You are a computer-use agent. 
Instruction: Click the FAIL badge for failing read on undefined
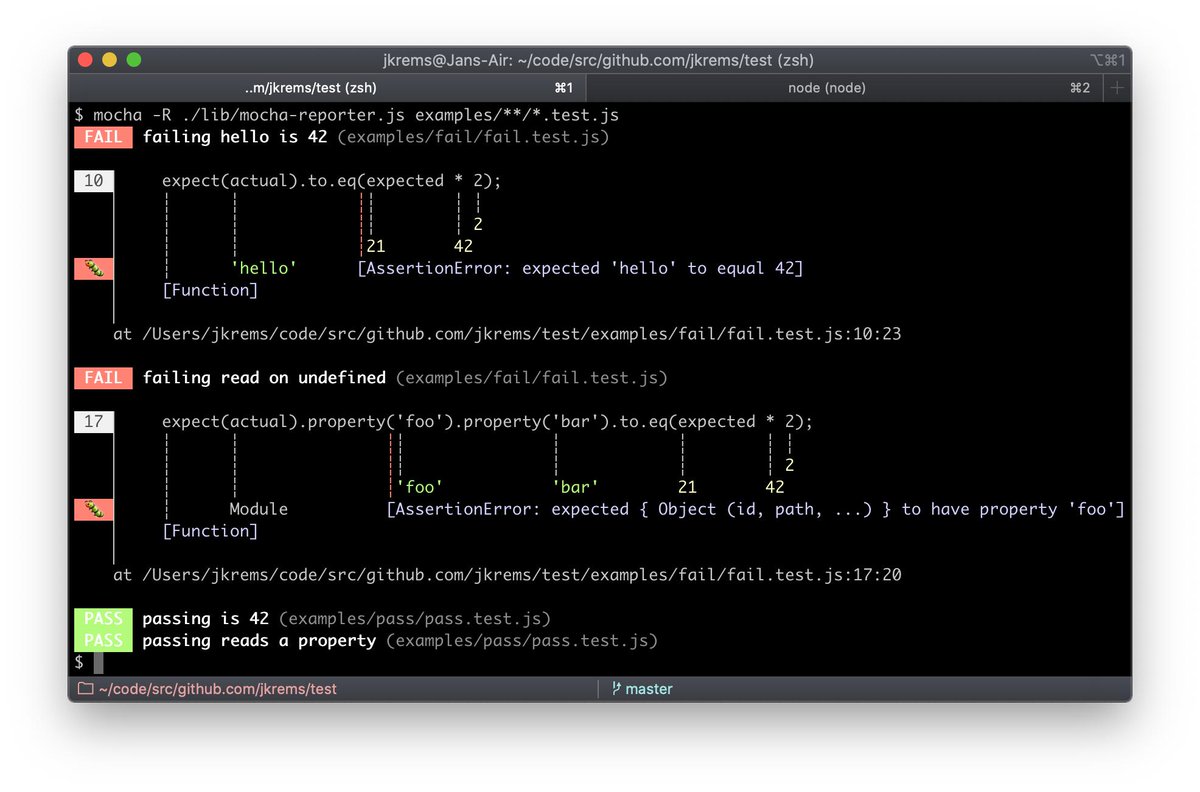[103, 378]
